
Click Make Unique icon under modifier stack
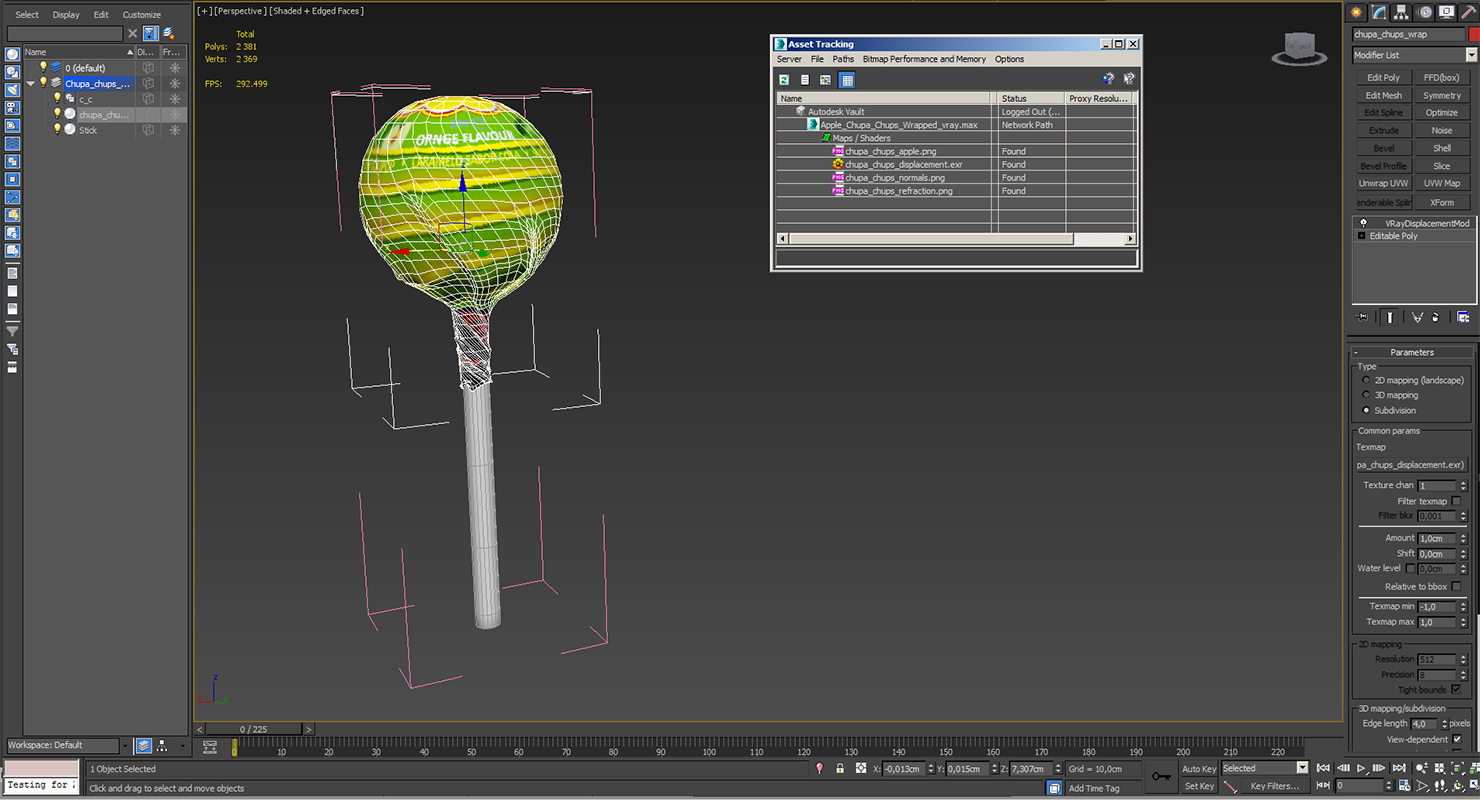point(1417,317)
